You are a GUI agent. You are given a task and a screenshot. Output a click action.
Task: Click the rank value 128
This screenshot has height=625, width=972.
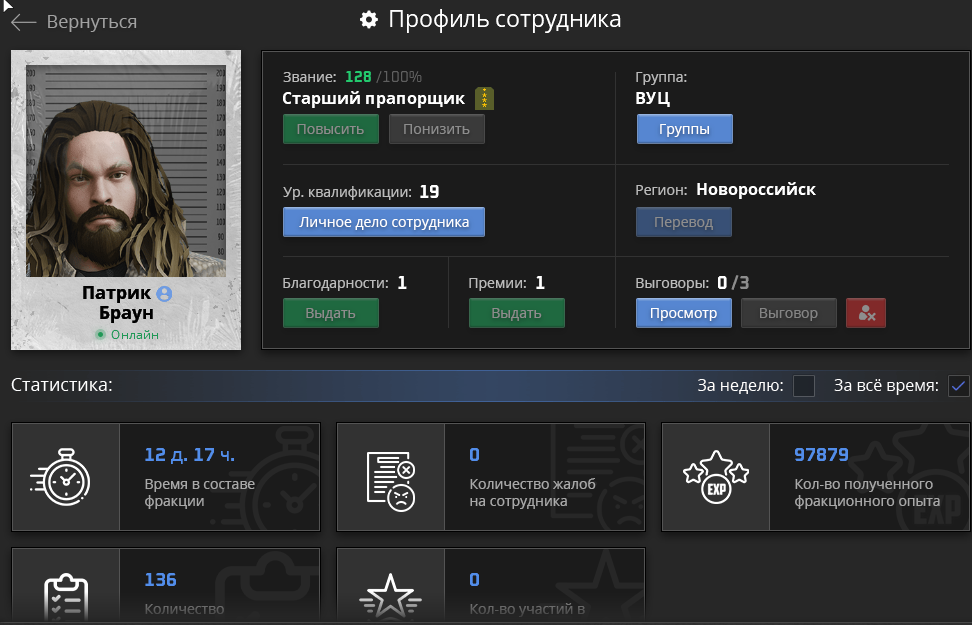358,77
